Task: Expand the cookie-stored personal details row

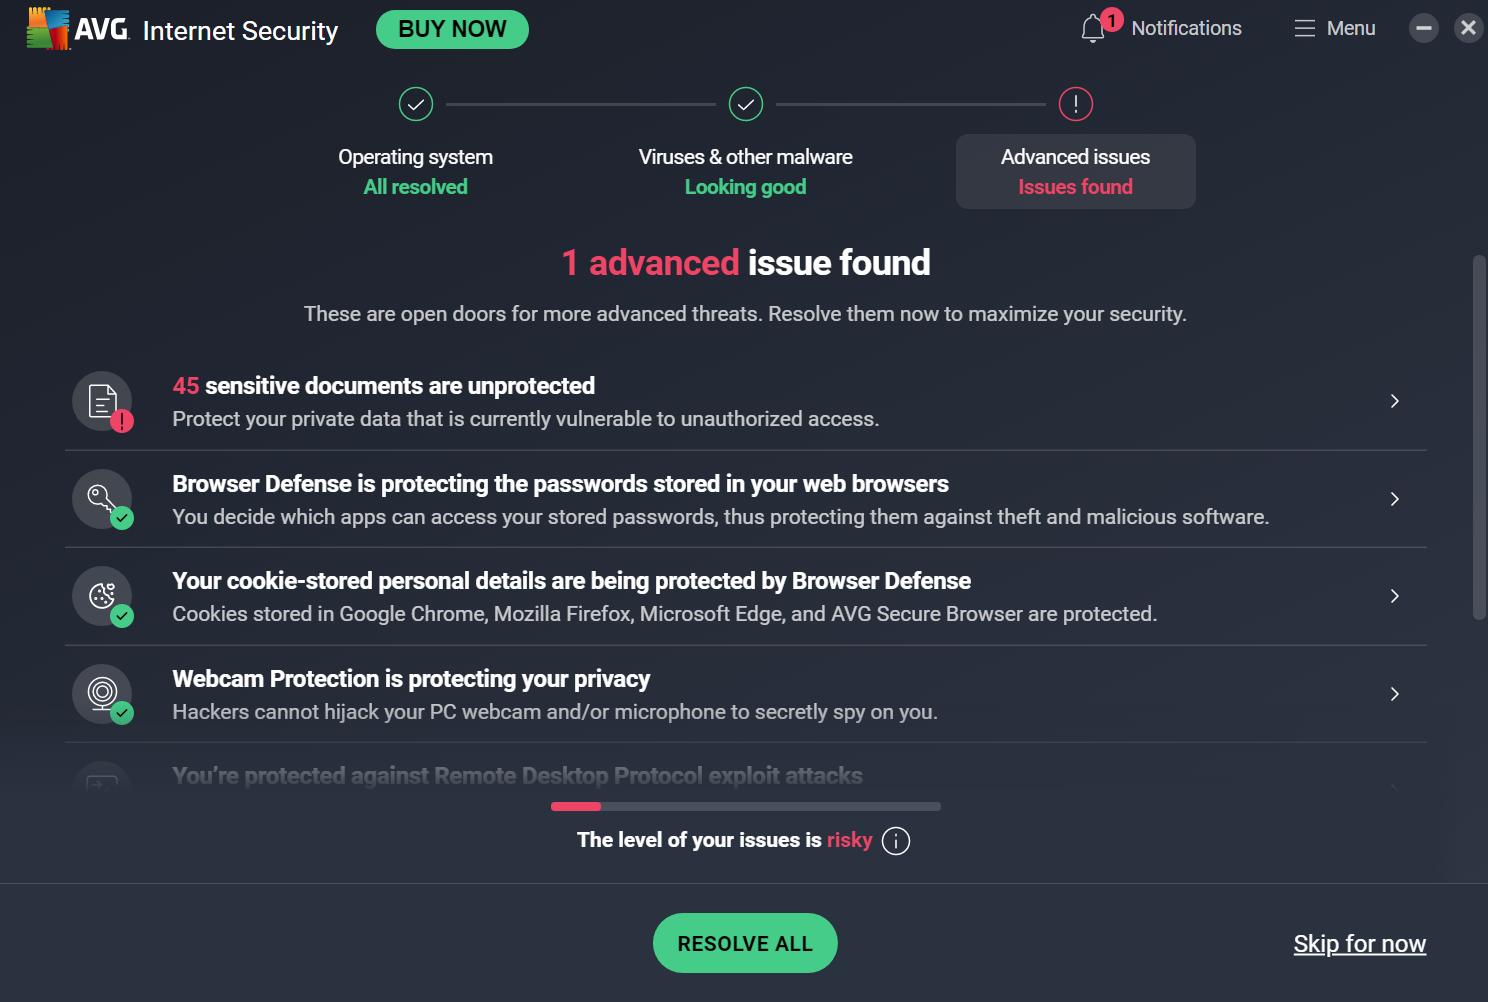Action: tap(1394, 596)
